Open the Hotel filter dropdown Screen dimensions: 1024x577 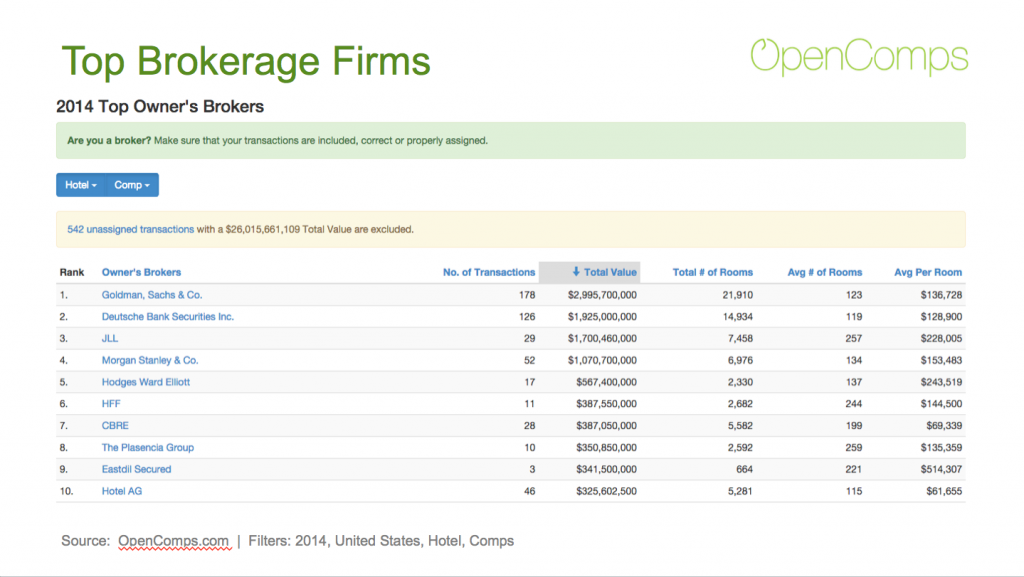point(81,185)
